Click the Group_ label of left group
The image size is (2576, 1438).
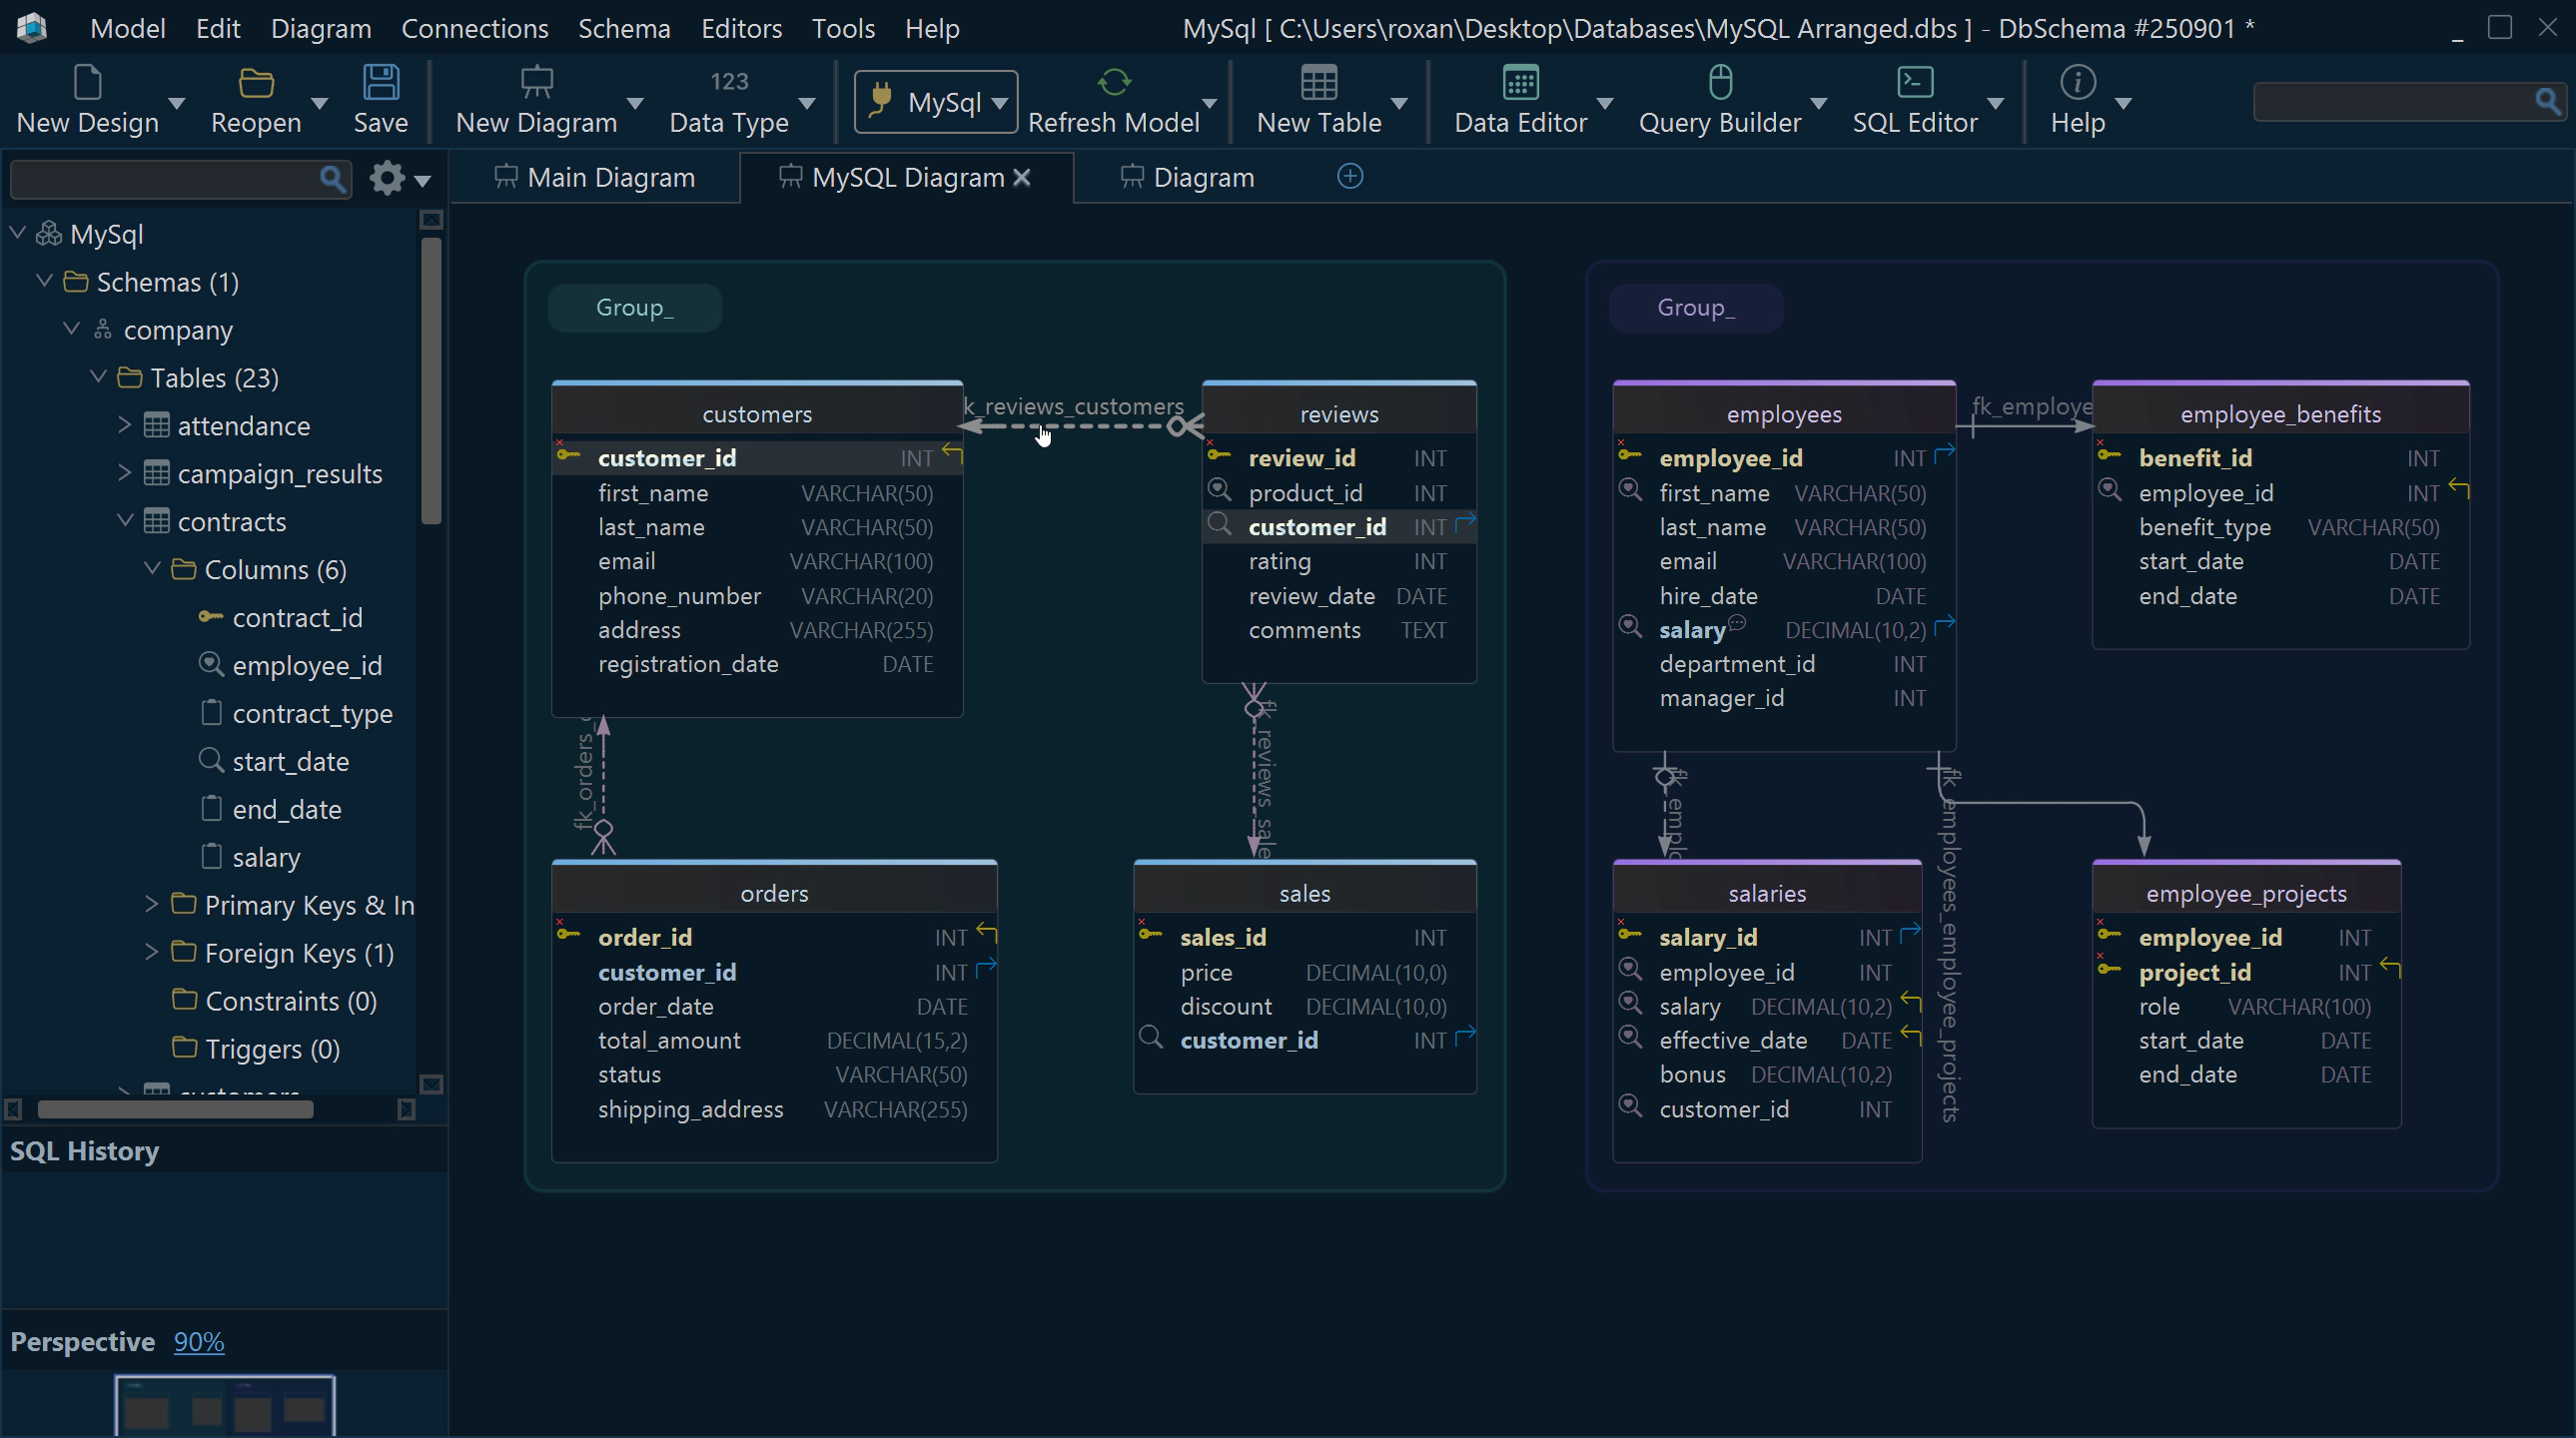635,307
